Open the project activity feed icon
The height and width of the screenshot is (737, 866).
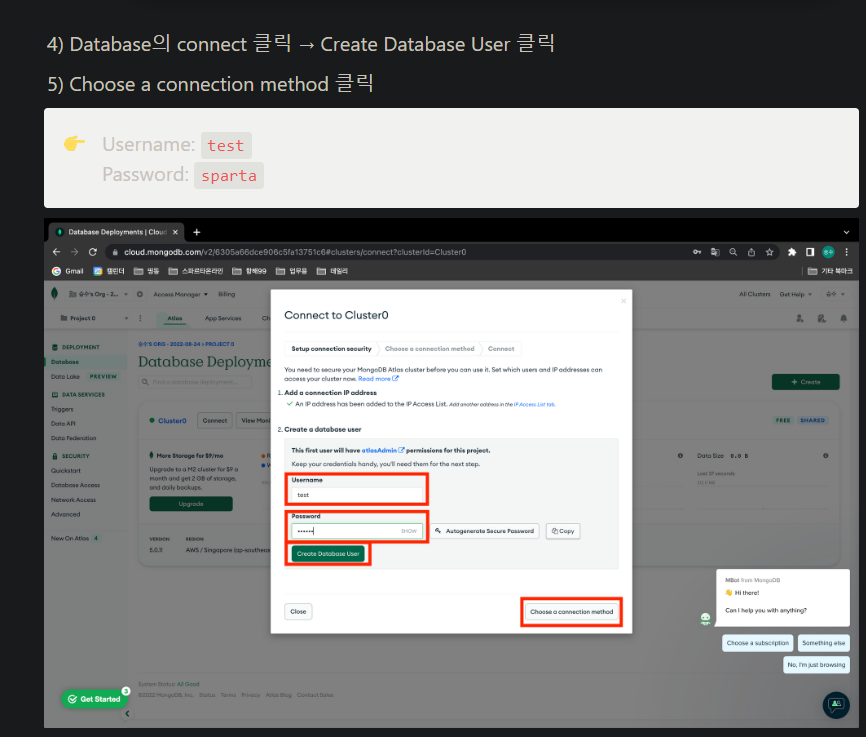[x=822, y=318]
